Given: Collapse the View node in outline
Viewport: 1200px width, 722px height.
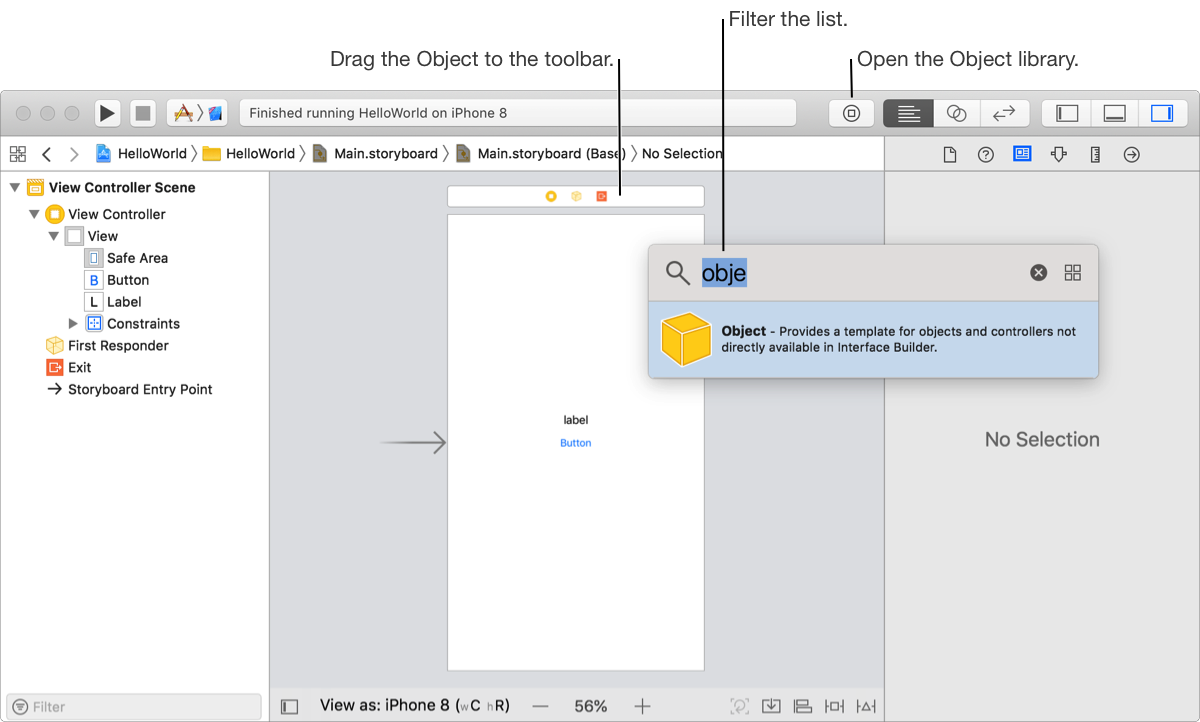Looking at the screenshot, I should point(54,236).
